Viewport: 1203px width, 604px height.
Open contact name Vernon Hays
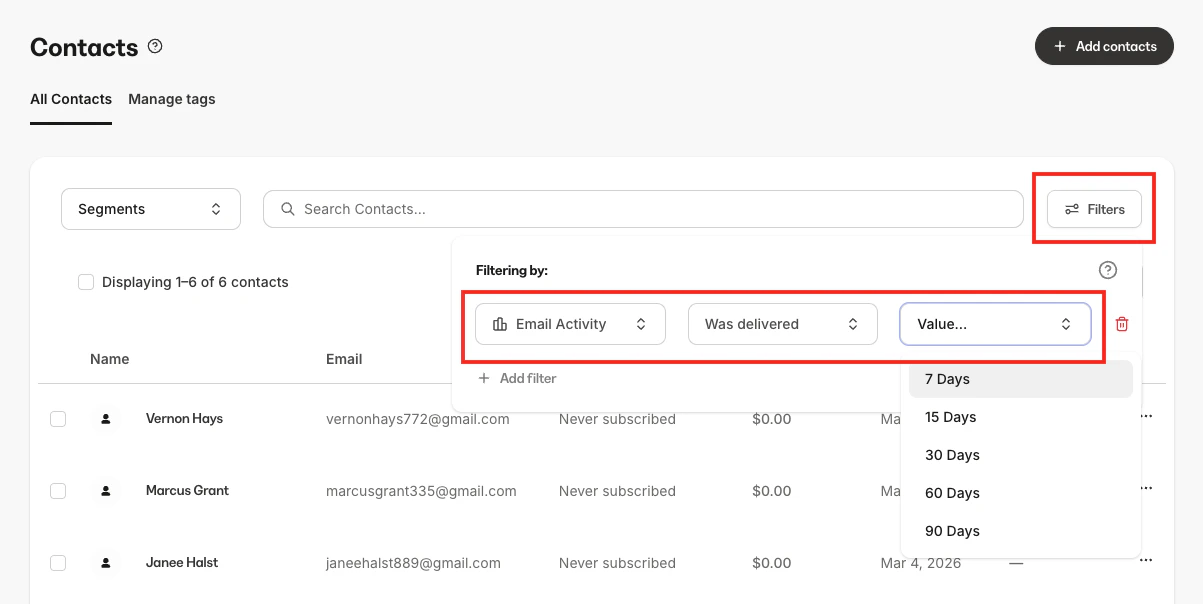(x=184, y=419)
